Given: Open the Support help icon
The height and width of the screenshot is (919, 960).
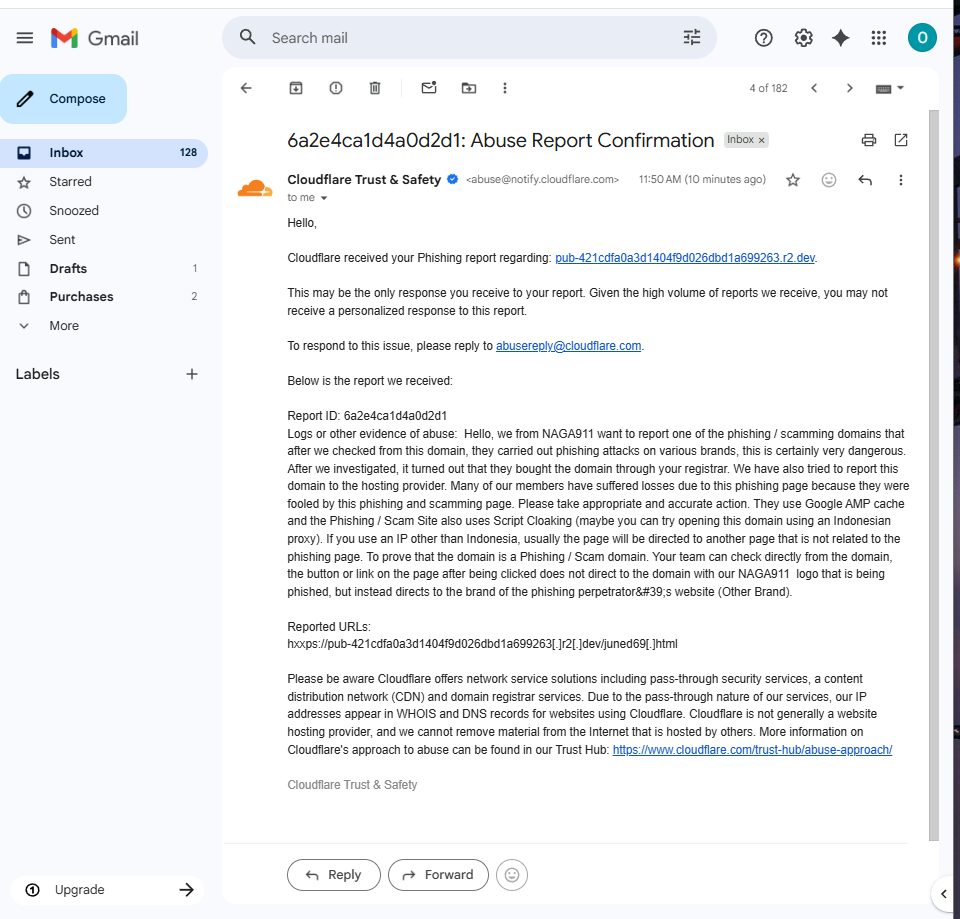Looking at the screenshot, I should [763, 38].
